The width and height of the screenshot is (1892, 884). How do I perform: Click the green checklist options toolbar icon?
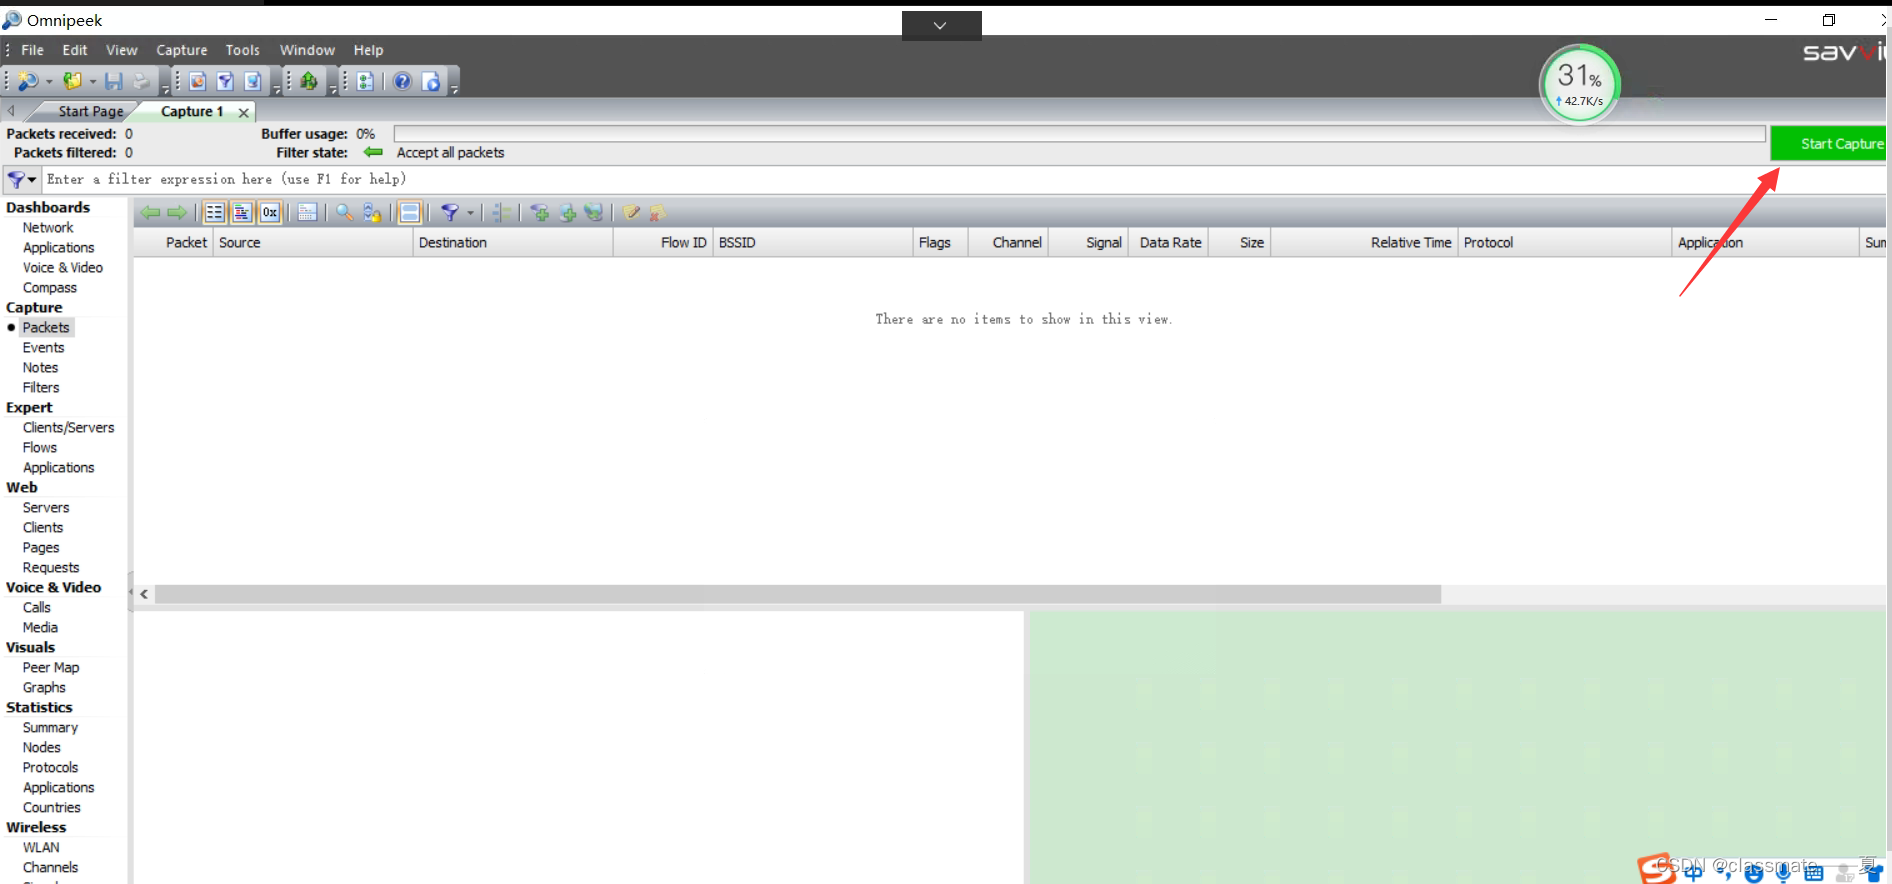click(x=365, y=81)
